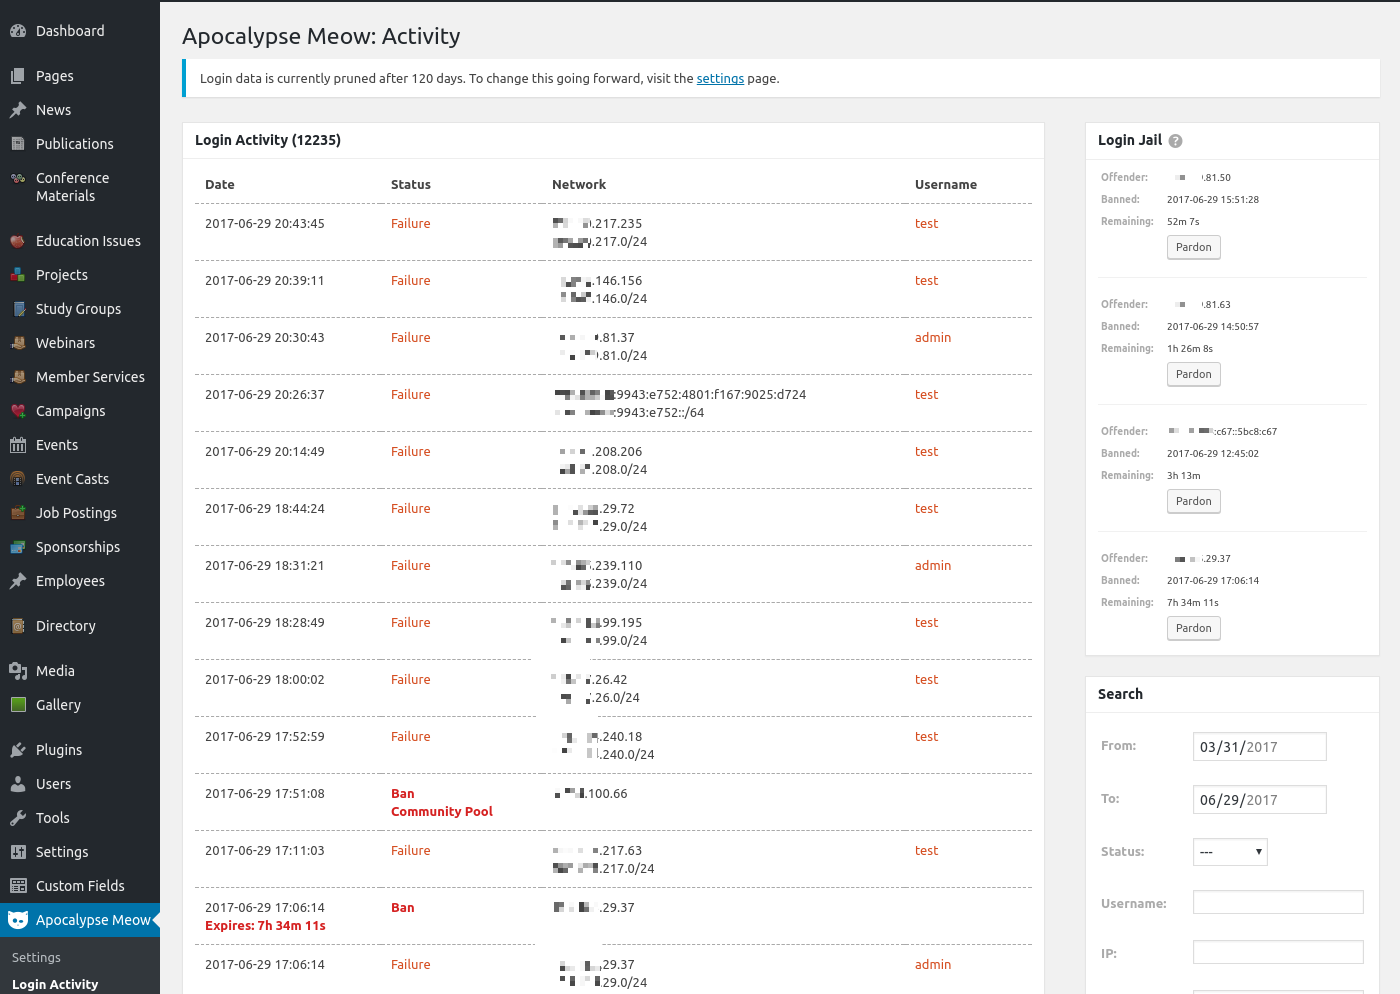Click the Ban status at 17:06:14

403,908
